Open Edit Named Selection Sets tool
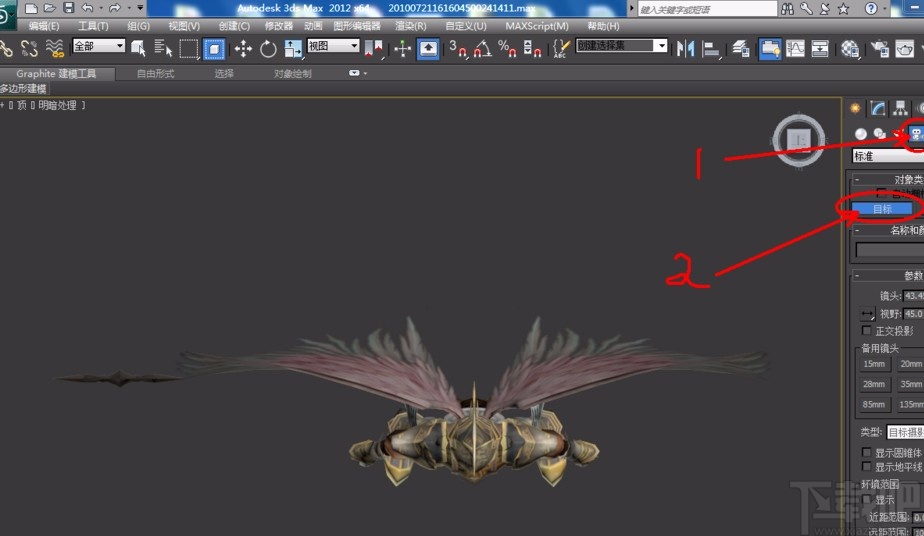Image resolution: width=924 pixels, height=536 pixels. point(561,49)
